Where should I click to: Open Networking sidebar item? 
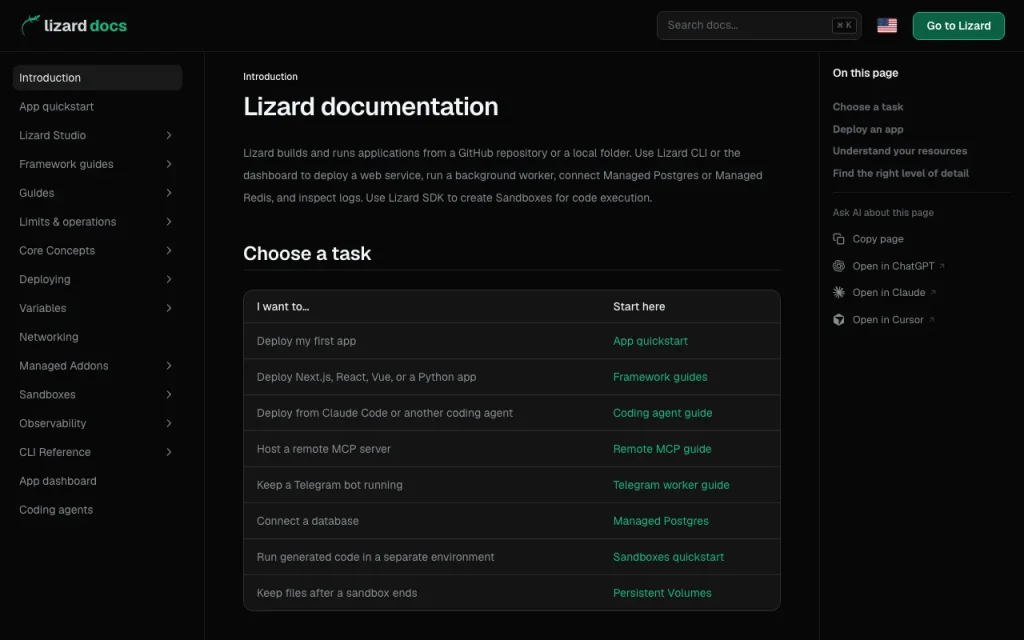[48, 337]
